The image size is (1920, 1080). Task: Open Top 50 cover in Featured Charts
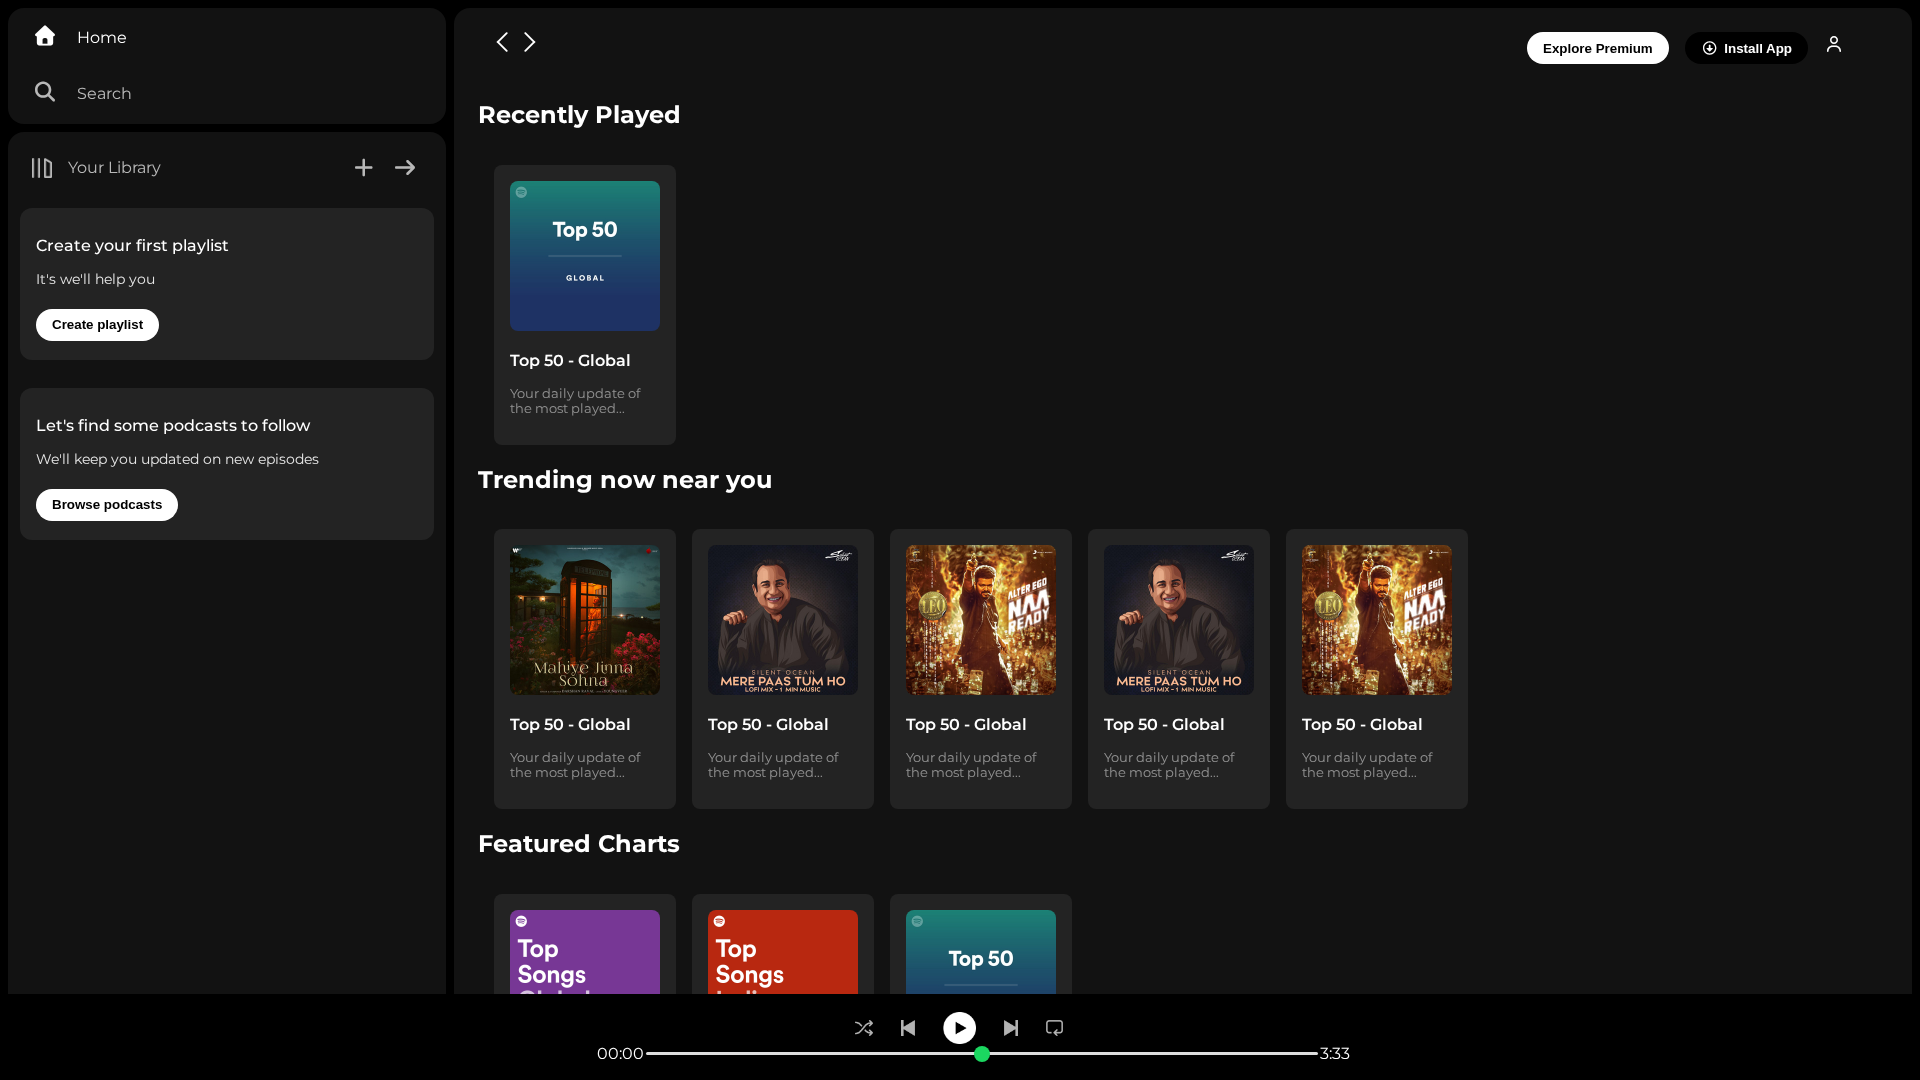point(981,952)
